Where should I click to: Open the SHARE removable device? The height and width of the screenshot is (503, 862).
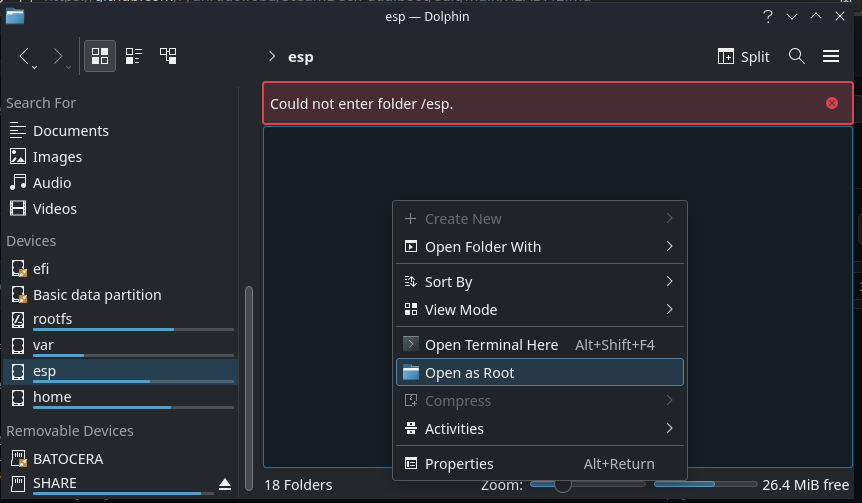point(109,484)
